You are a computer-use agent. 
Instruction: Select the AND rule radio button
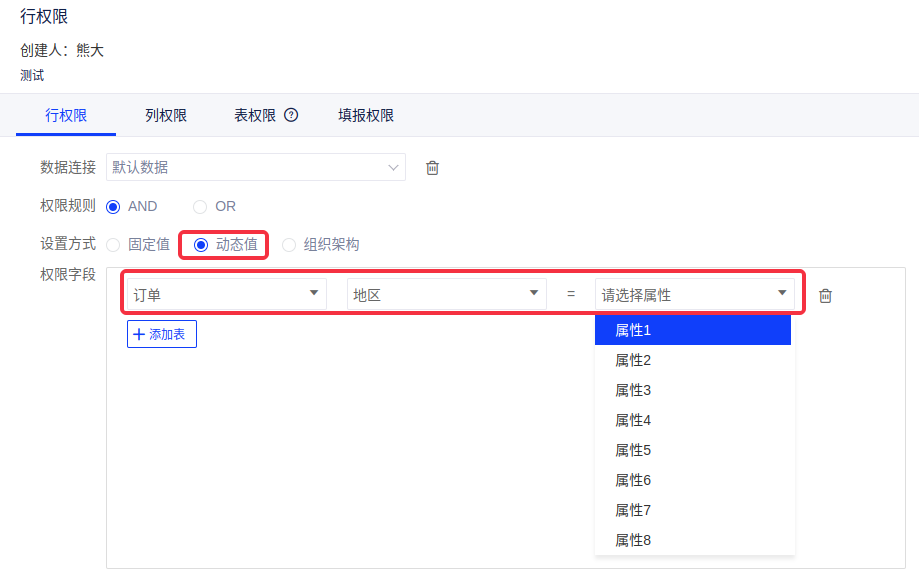pos(113,206)
